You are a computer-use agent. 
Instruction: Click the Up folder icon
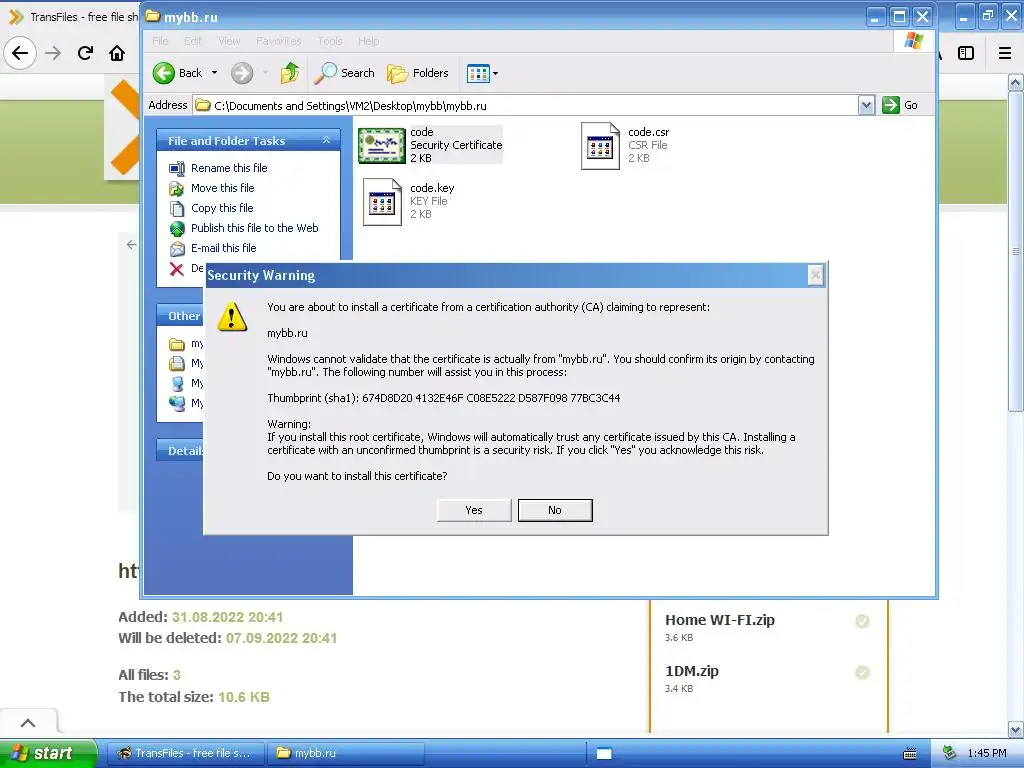pyautogui.click(x=289, y=73)
